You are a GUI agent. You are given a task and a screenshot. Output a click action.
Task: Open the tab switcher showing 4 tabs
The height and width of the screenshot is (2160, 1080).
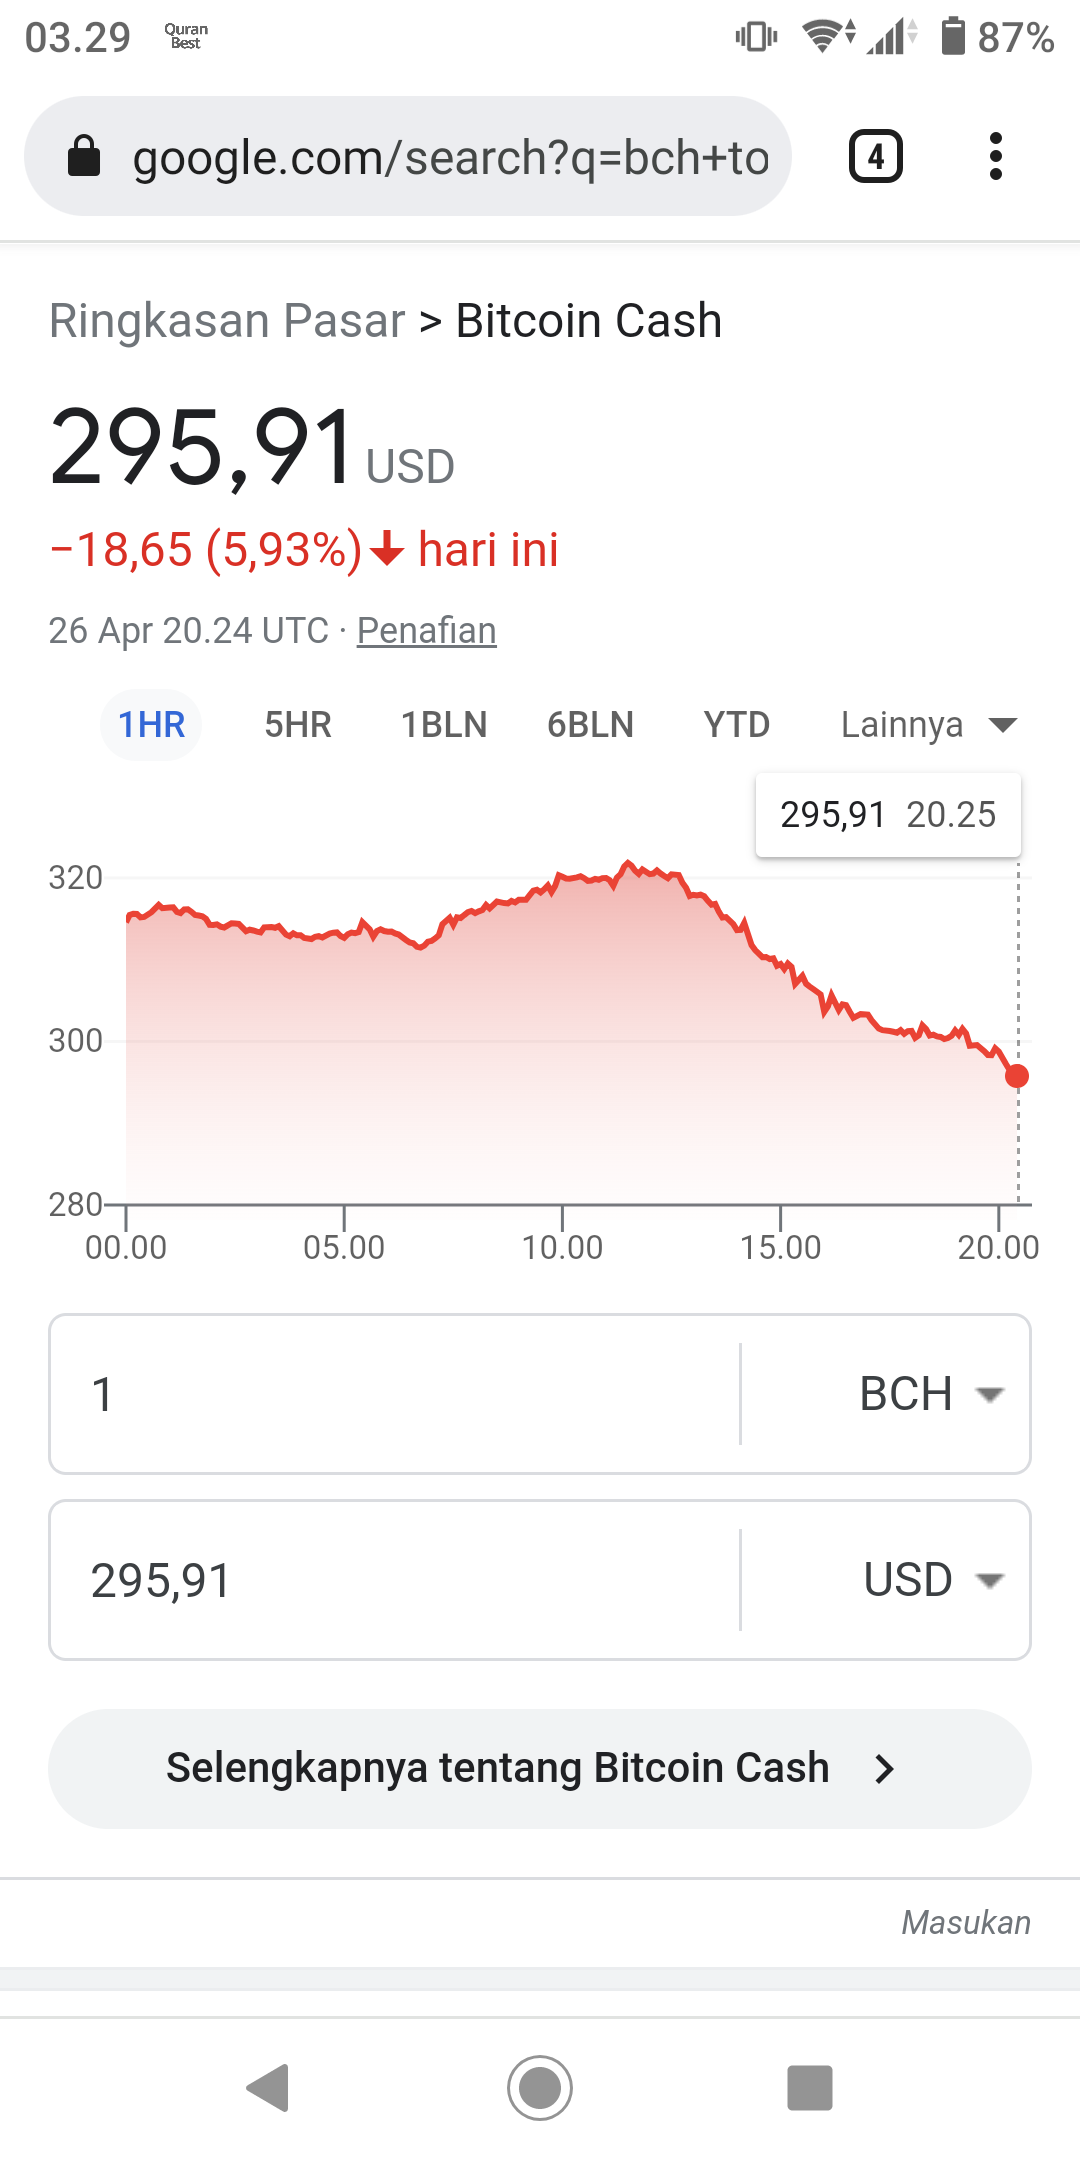click(x=876, y=157)
